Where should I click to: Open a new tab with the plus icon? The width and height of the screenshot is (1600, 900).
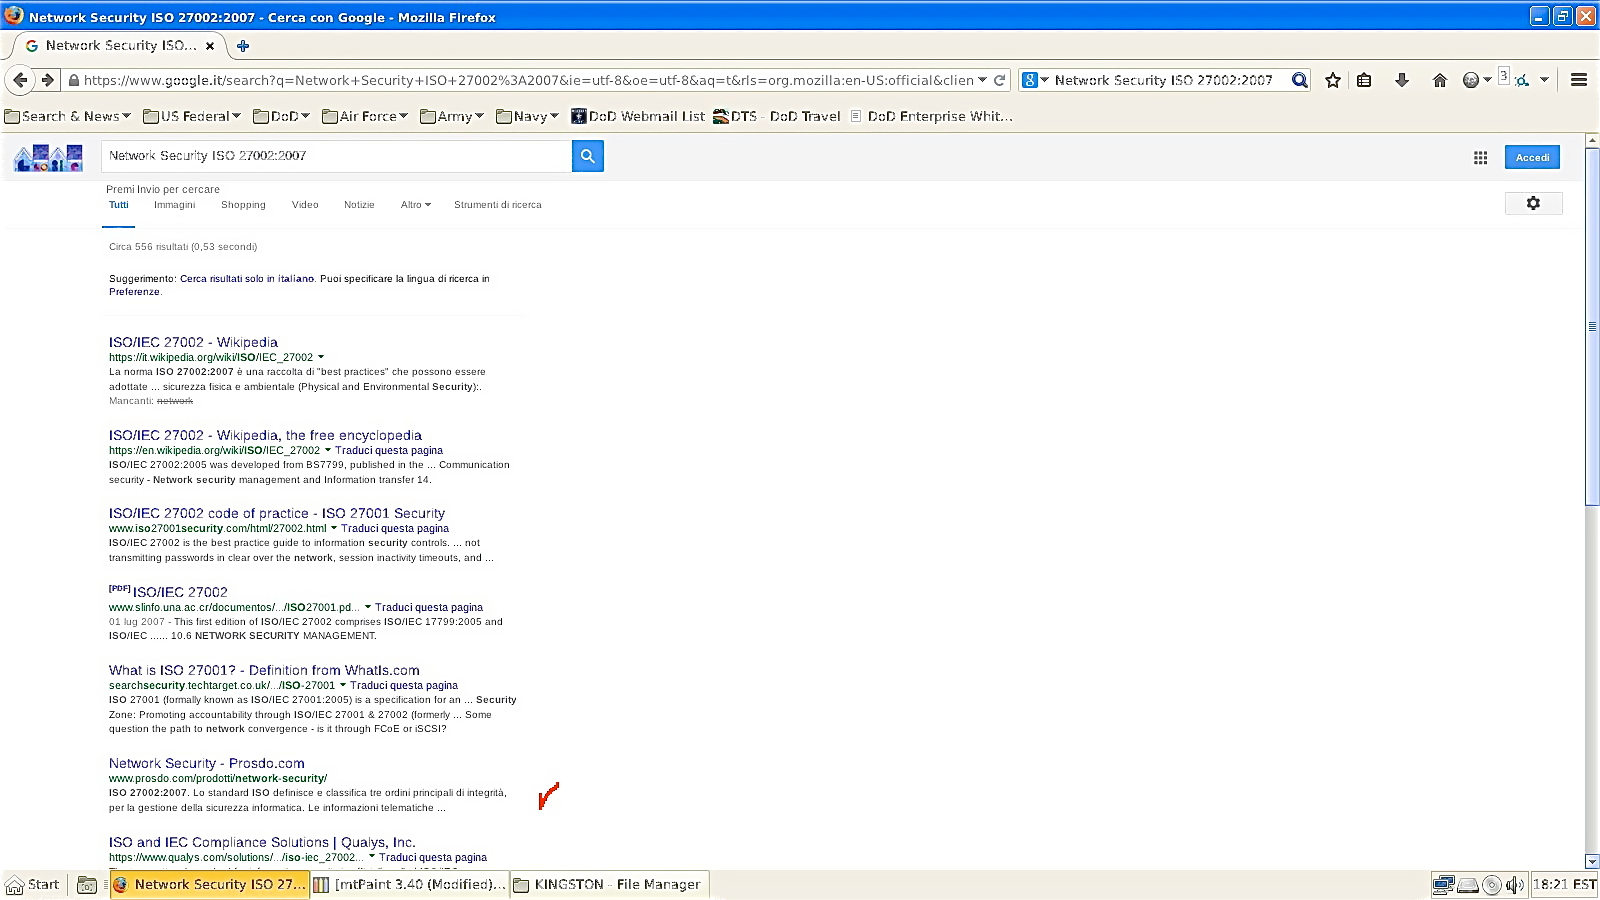click(x=243, y=45)
